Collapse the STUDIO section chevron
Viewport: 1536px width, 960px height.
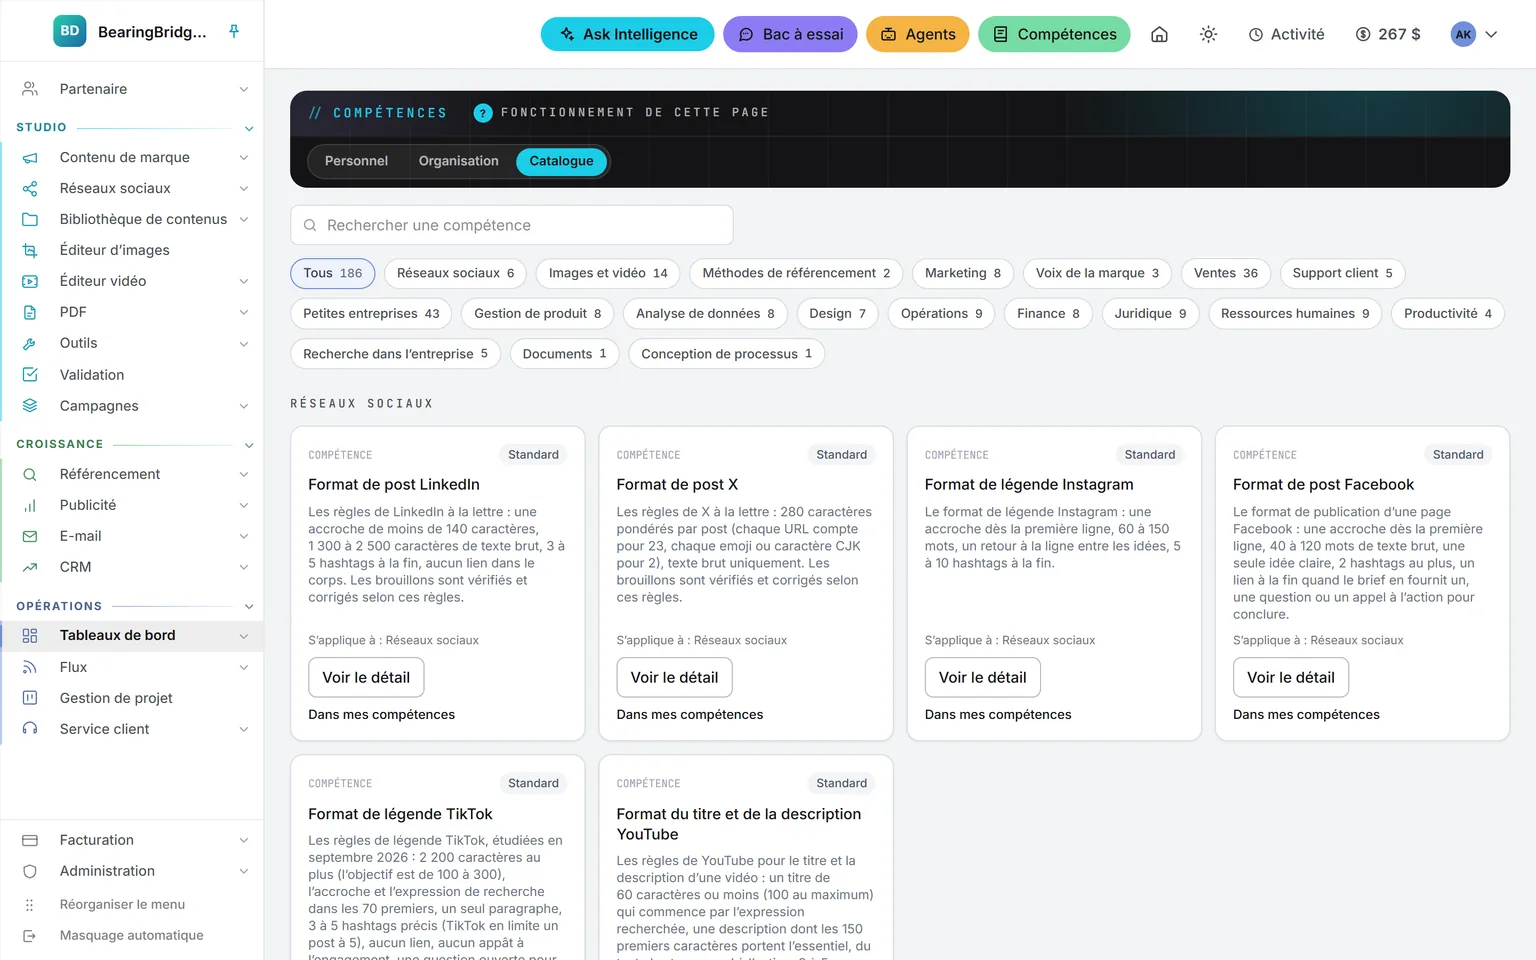click(249, 129)
